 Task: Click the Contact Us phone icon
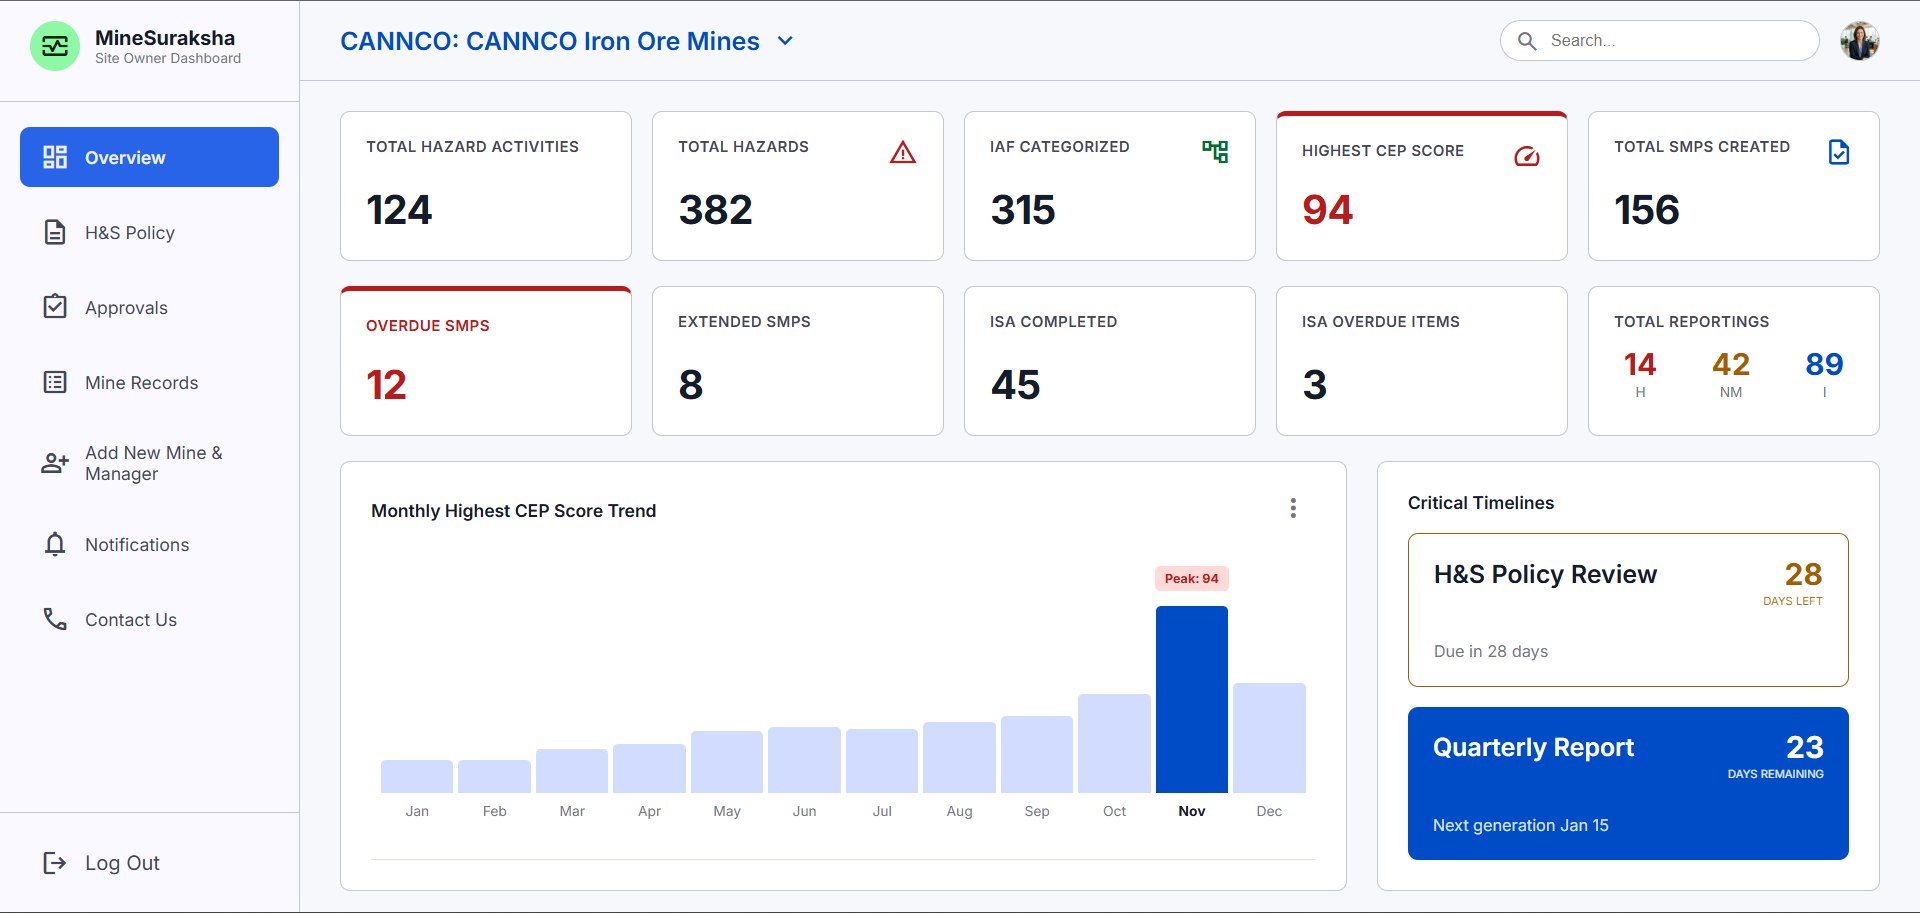[55, 619]
